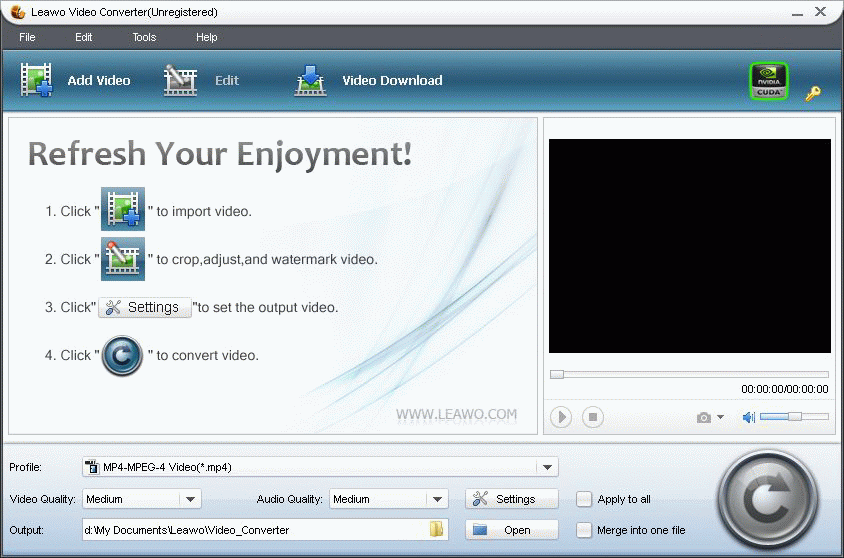Open the Video Quality dropdown
Screen dimensions: 844x558
(x=190, y=499)
